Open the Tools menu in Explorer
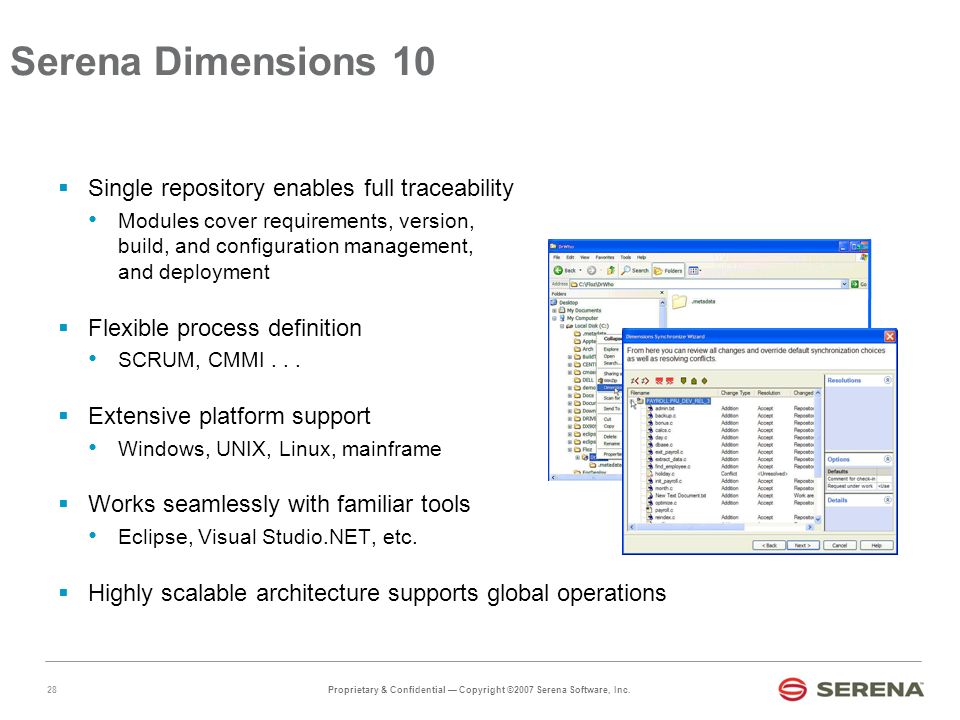Viewport: 960px width, 720px height. (625, 257)
